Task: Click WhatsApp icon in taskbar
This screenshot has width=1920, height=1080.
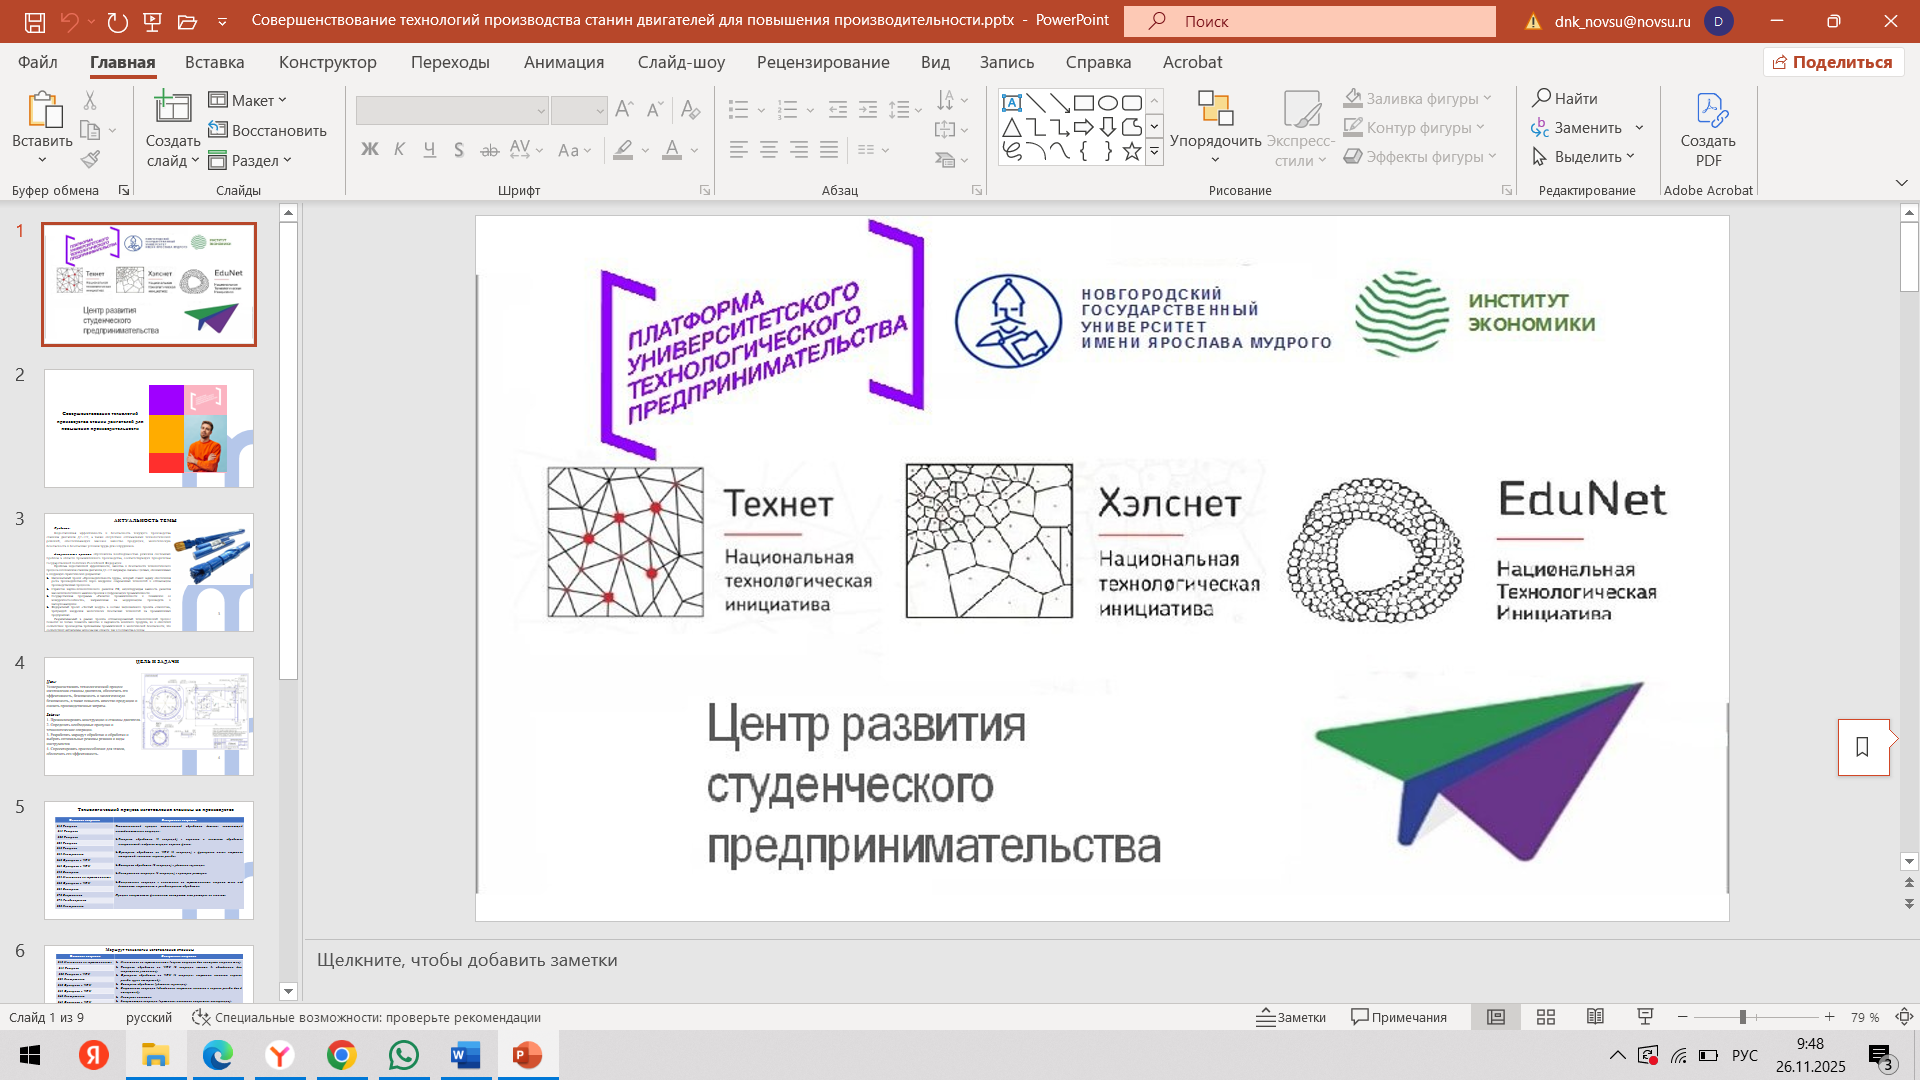Action: point(404,1055)
